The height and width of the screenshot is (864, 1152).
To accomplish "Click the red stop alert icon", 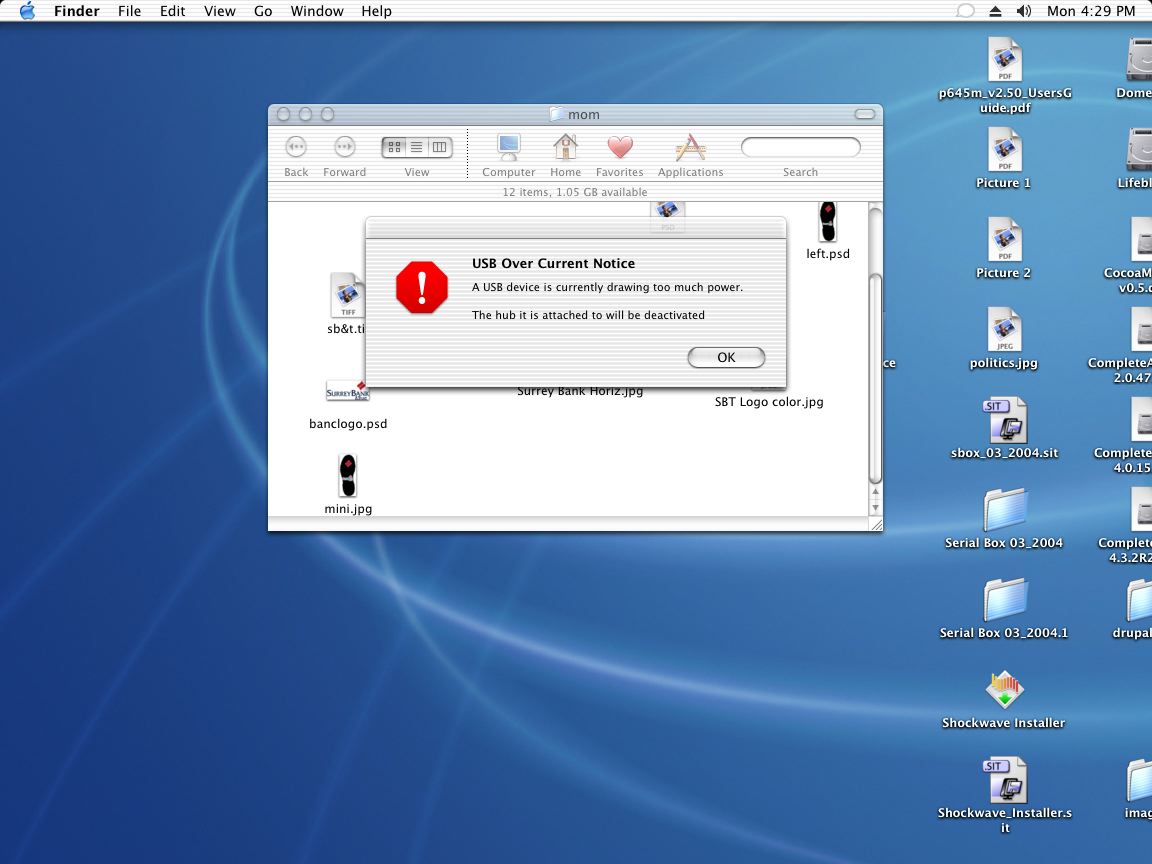I will [x=422, y=287].
